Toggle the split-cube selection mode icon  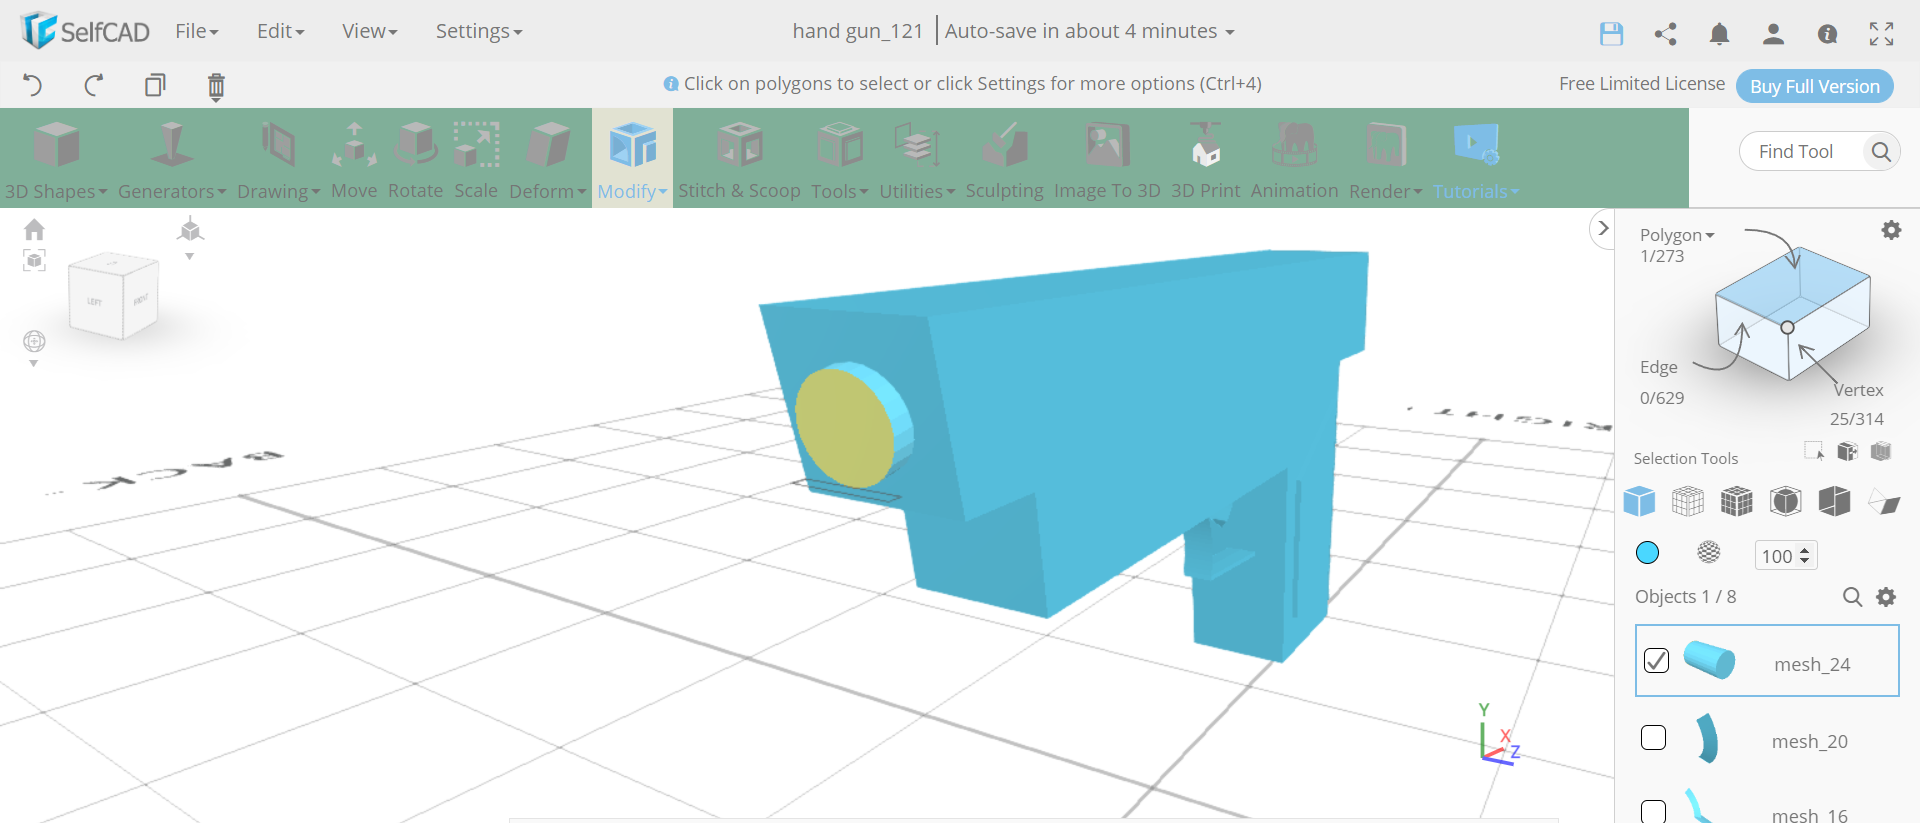click(1835, 501)
